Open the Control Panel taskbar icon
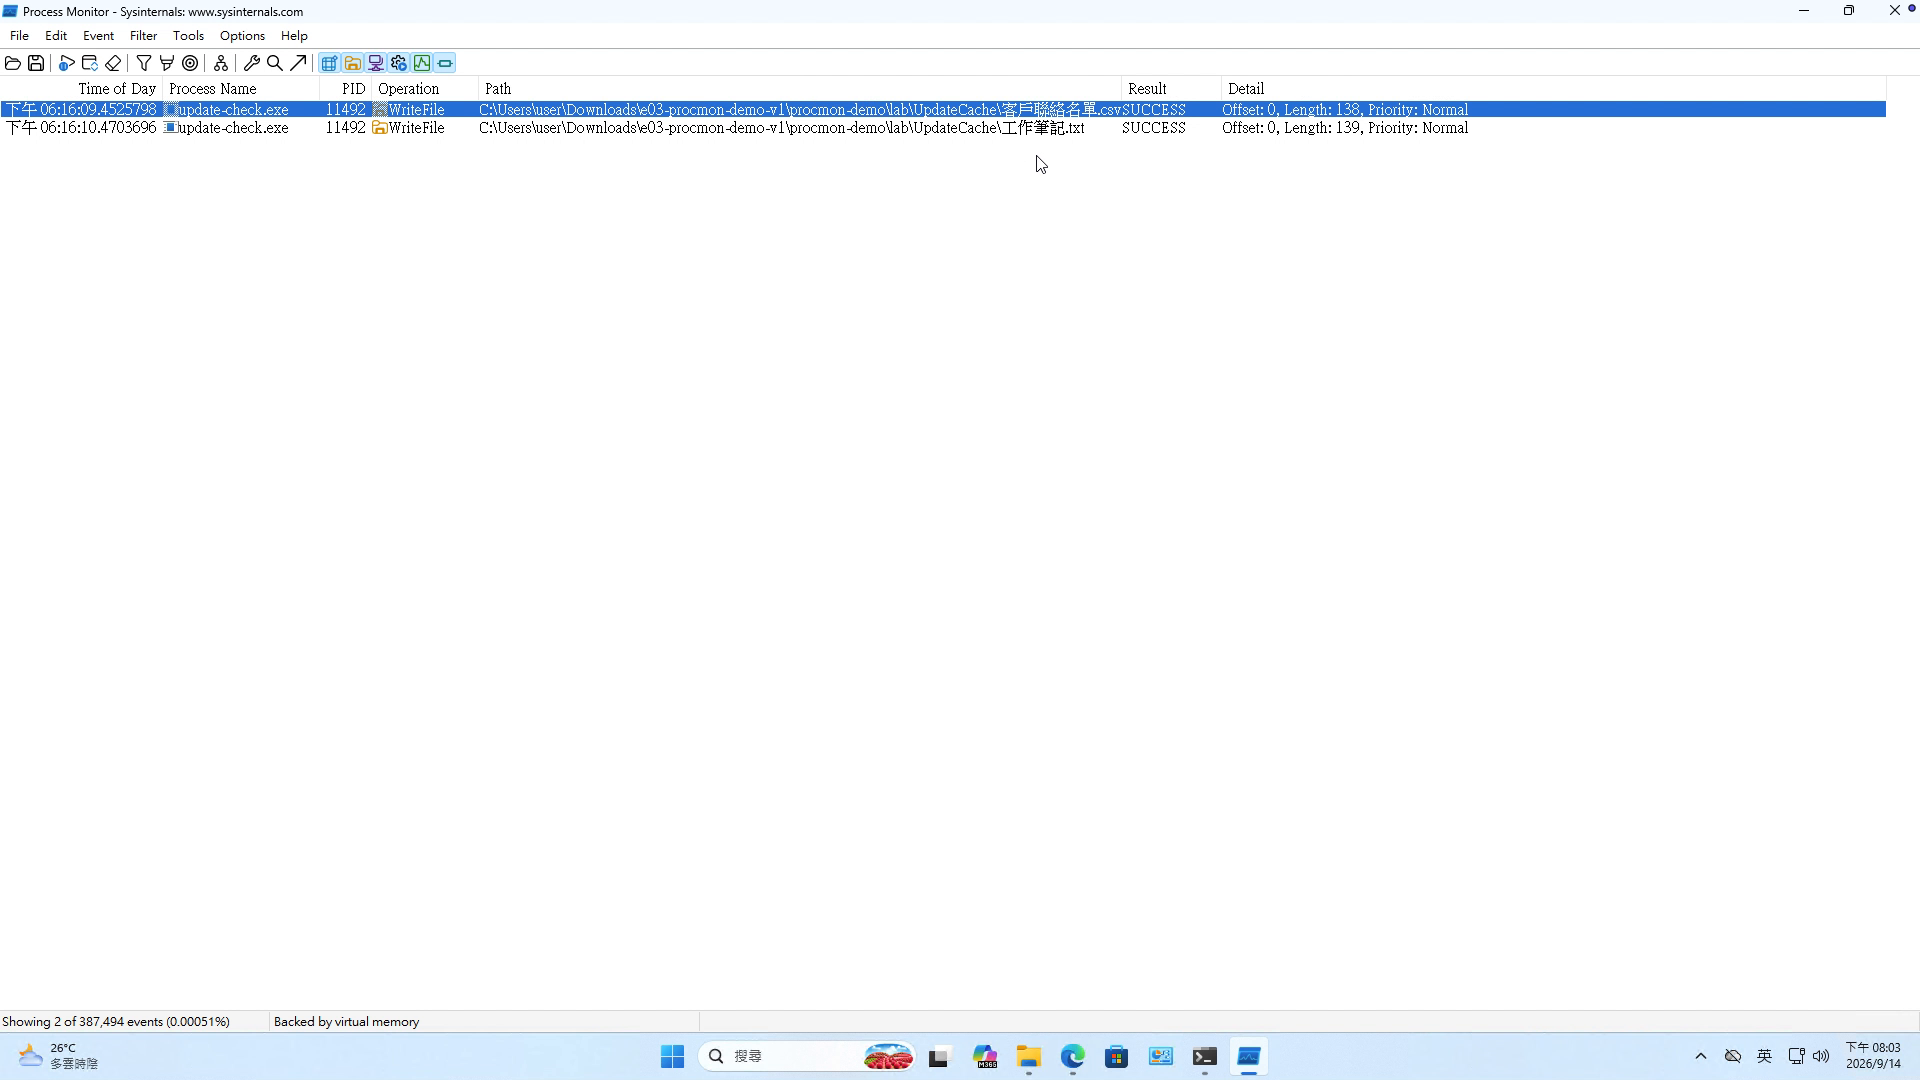 point(1161,1057)
